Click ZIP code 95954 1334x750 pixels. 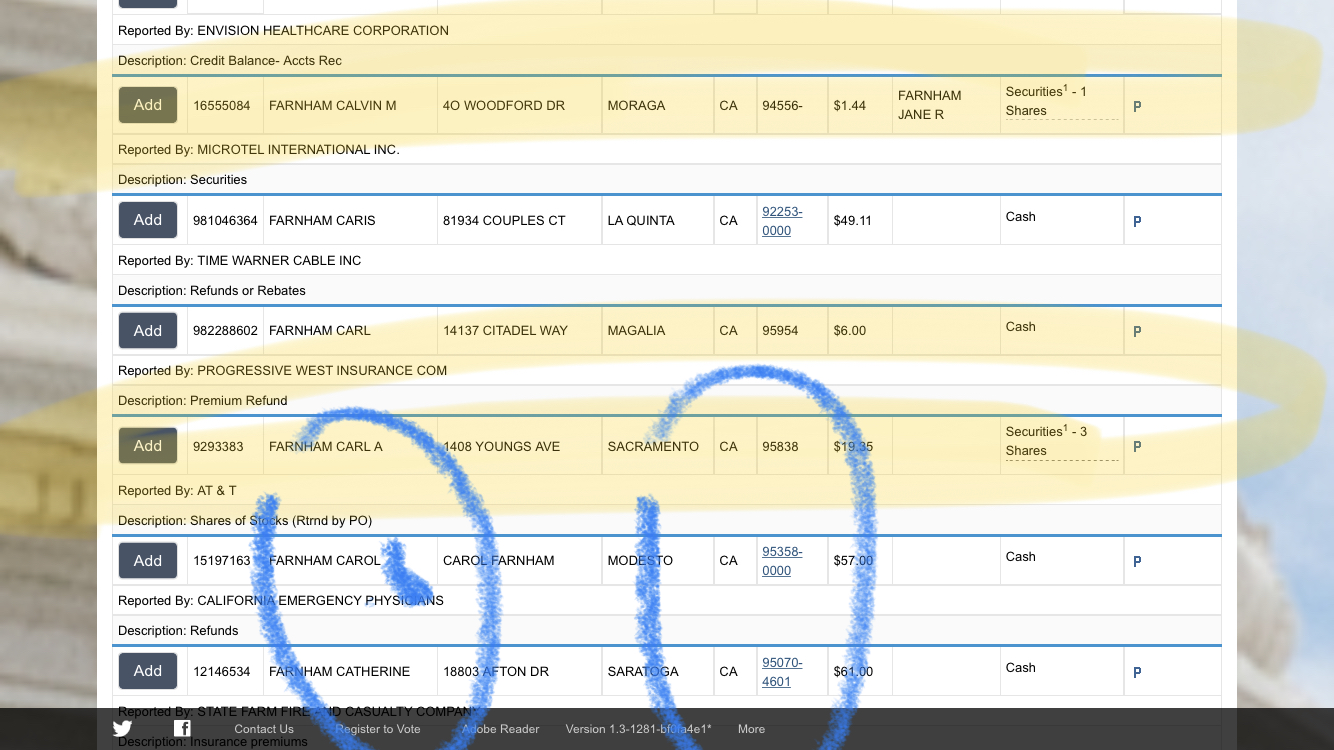tap(780, 330)
